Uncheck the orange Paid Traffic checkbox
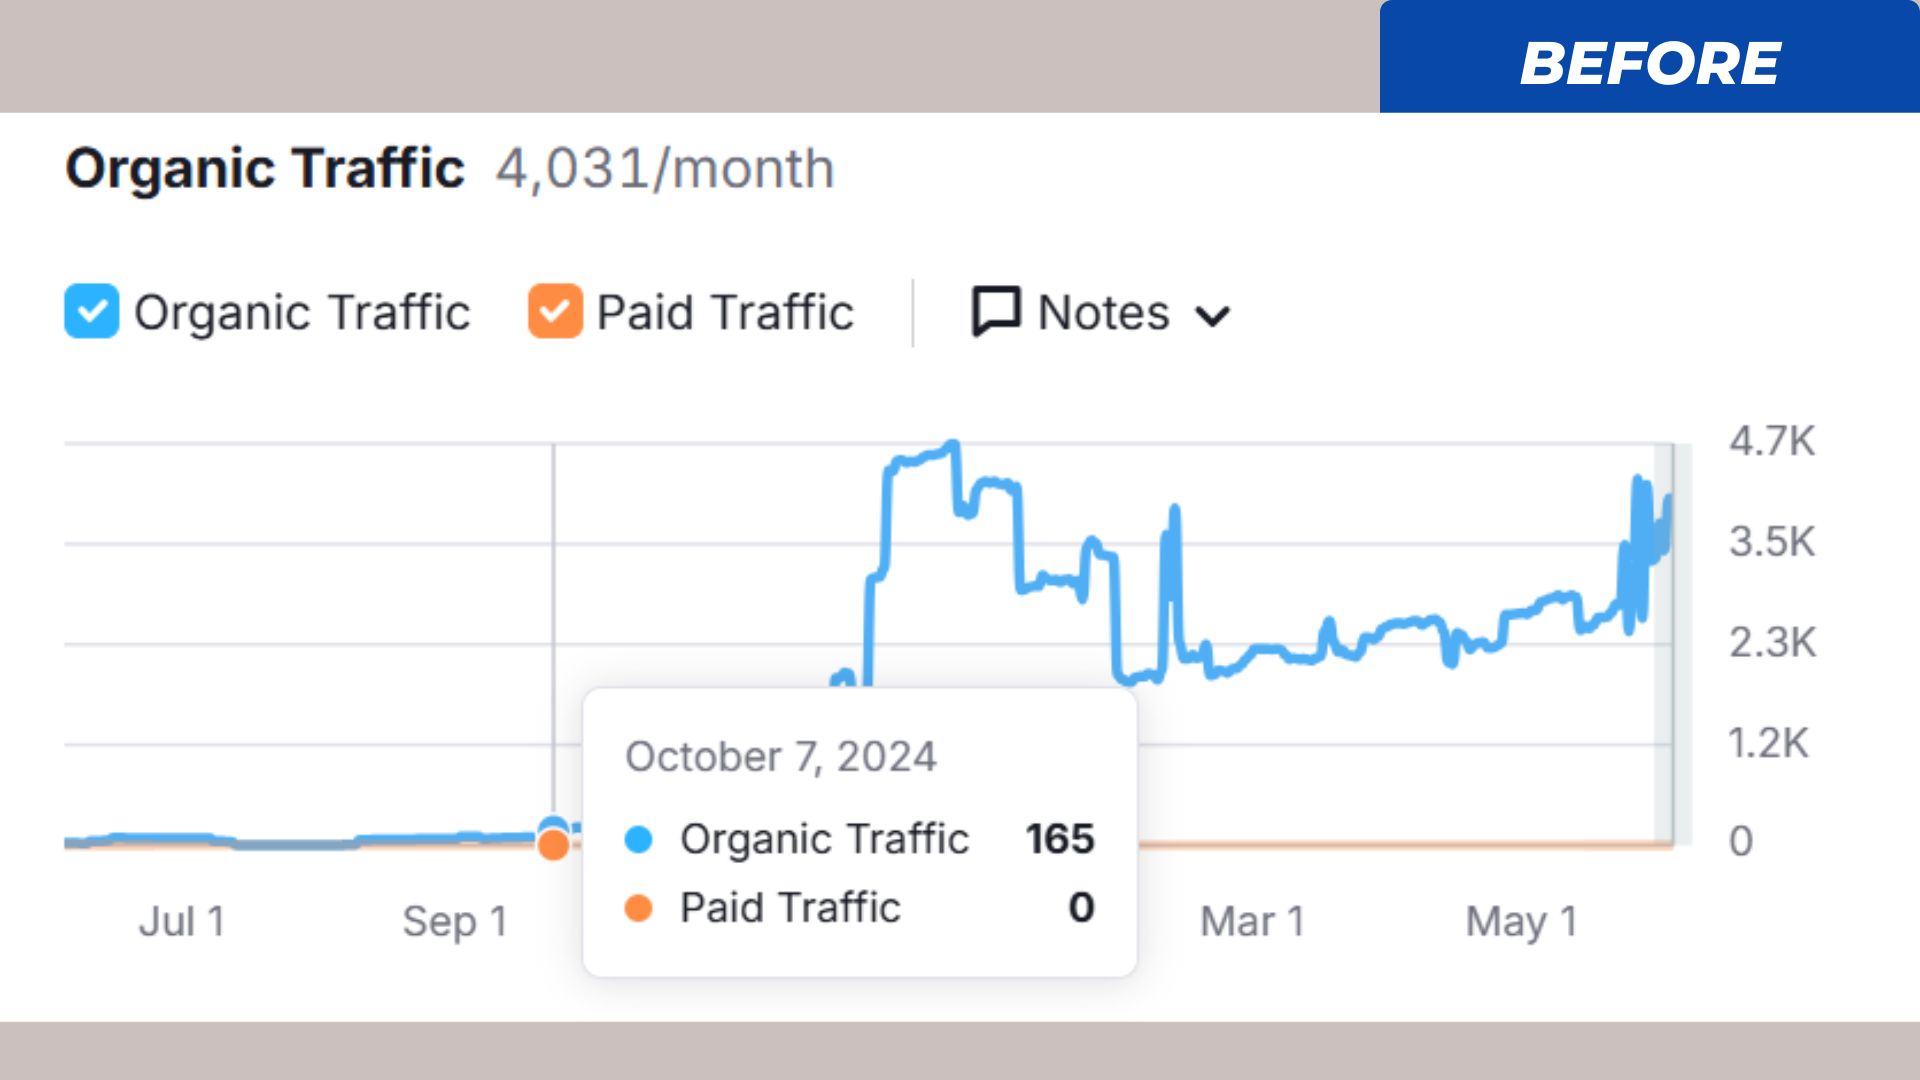 555,311
